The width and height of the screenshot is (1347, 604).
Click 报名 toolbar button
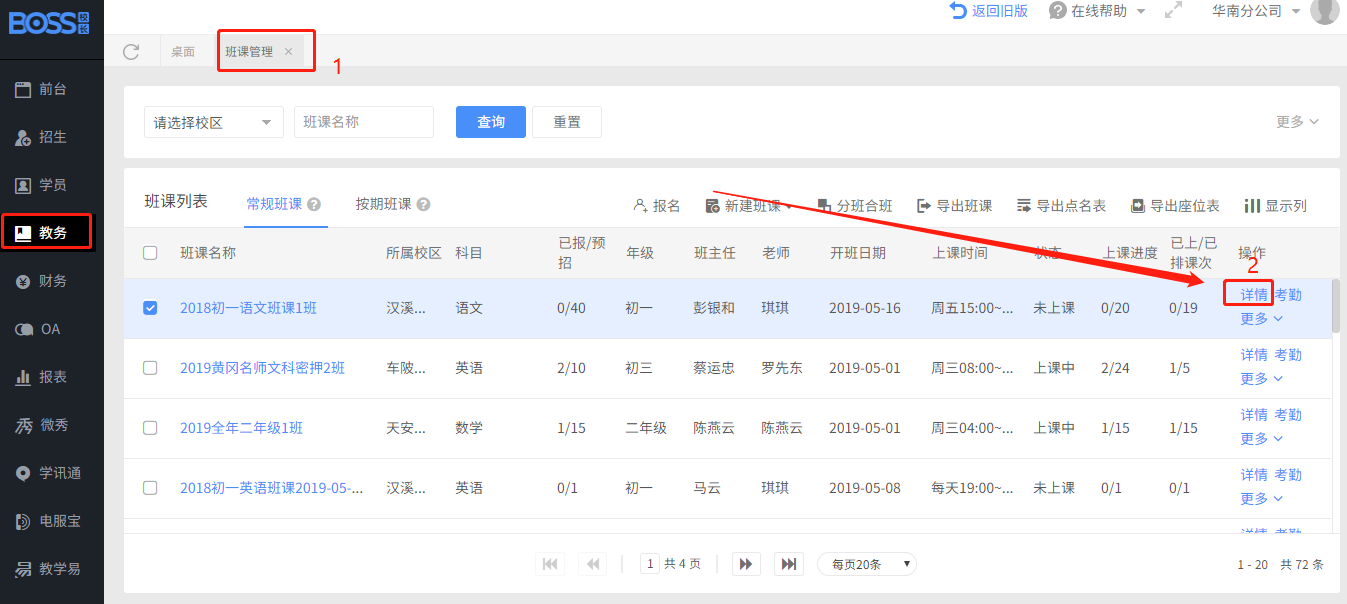coord(657,206)
